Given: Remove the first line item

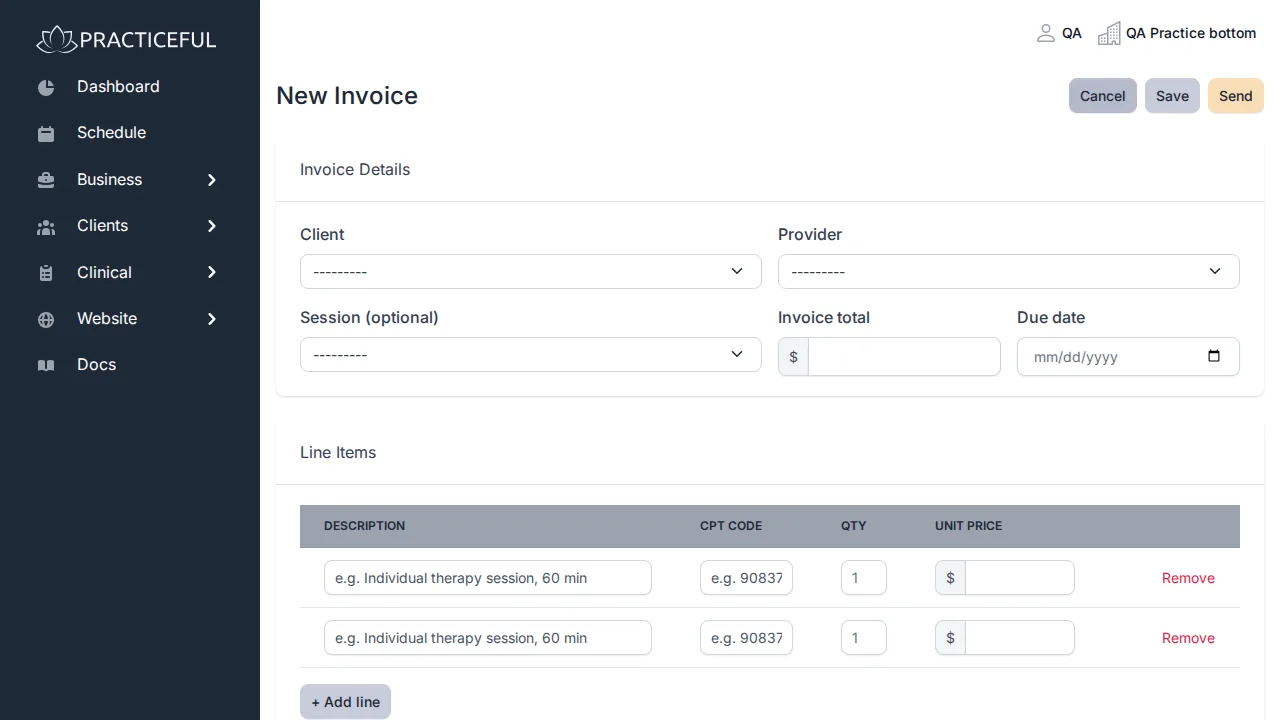Looking at the screenshot, I should point(1188,578).
